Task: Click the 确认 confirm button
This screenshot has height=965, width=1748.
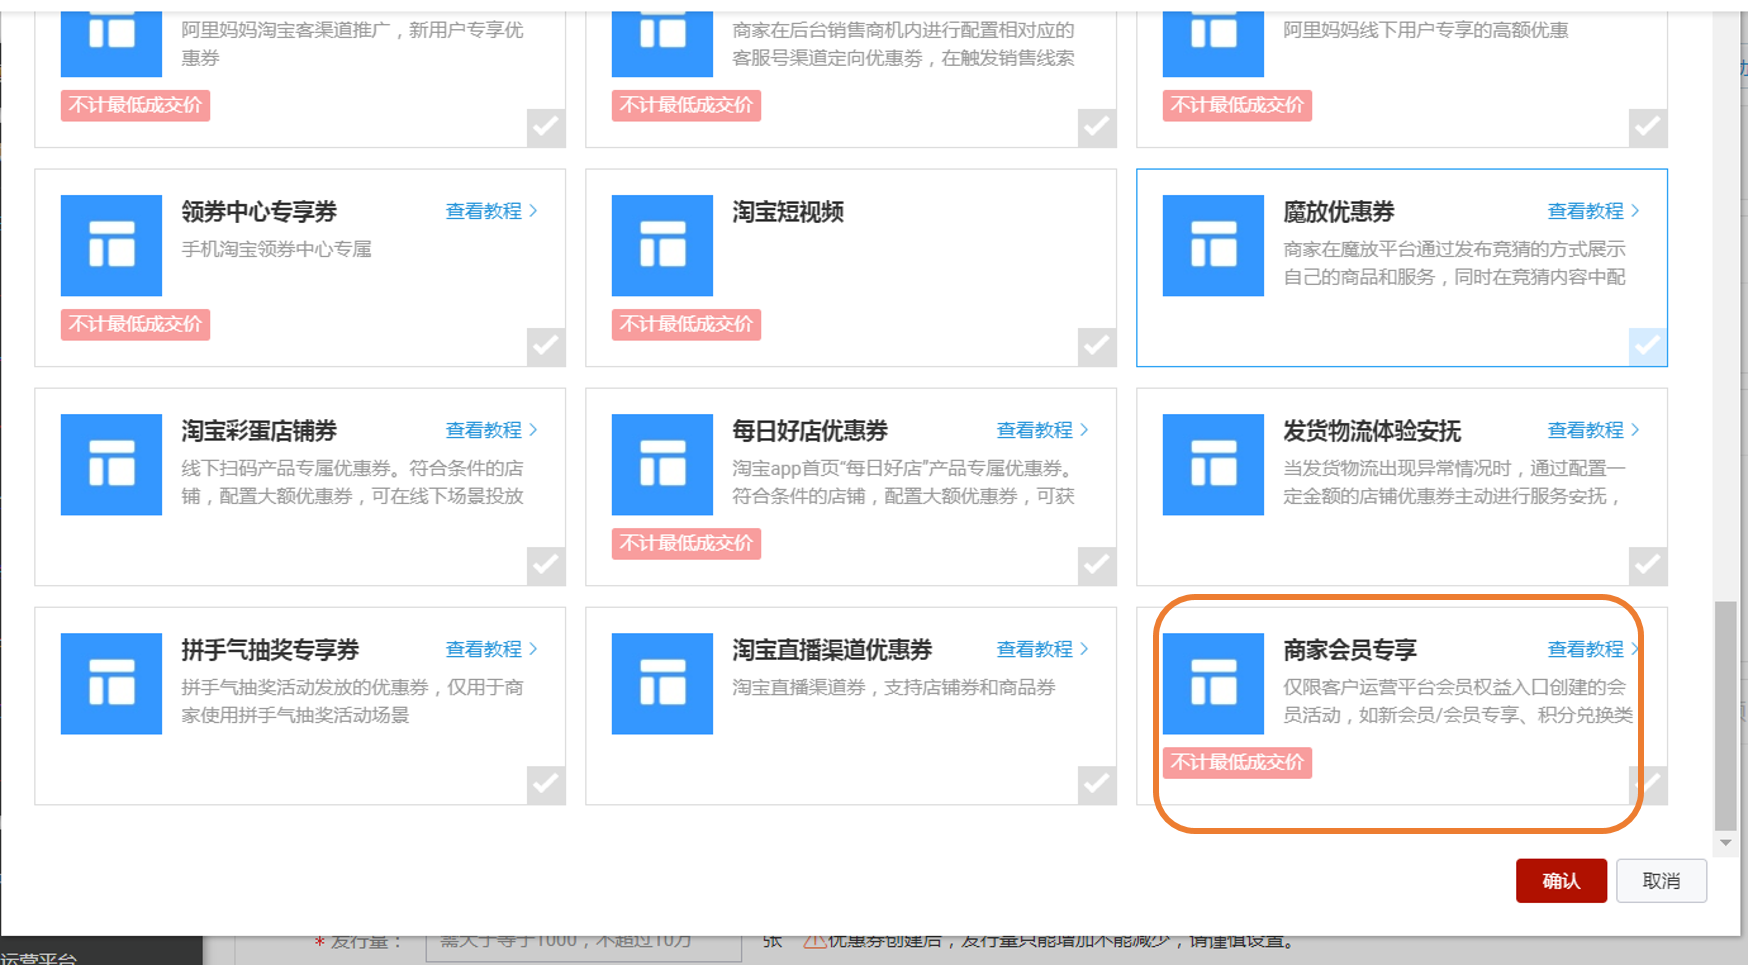Action: [x=1561, y=880]
